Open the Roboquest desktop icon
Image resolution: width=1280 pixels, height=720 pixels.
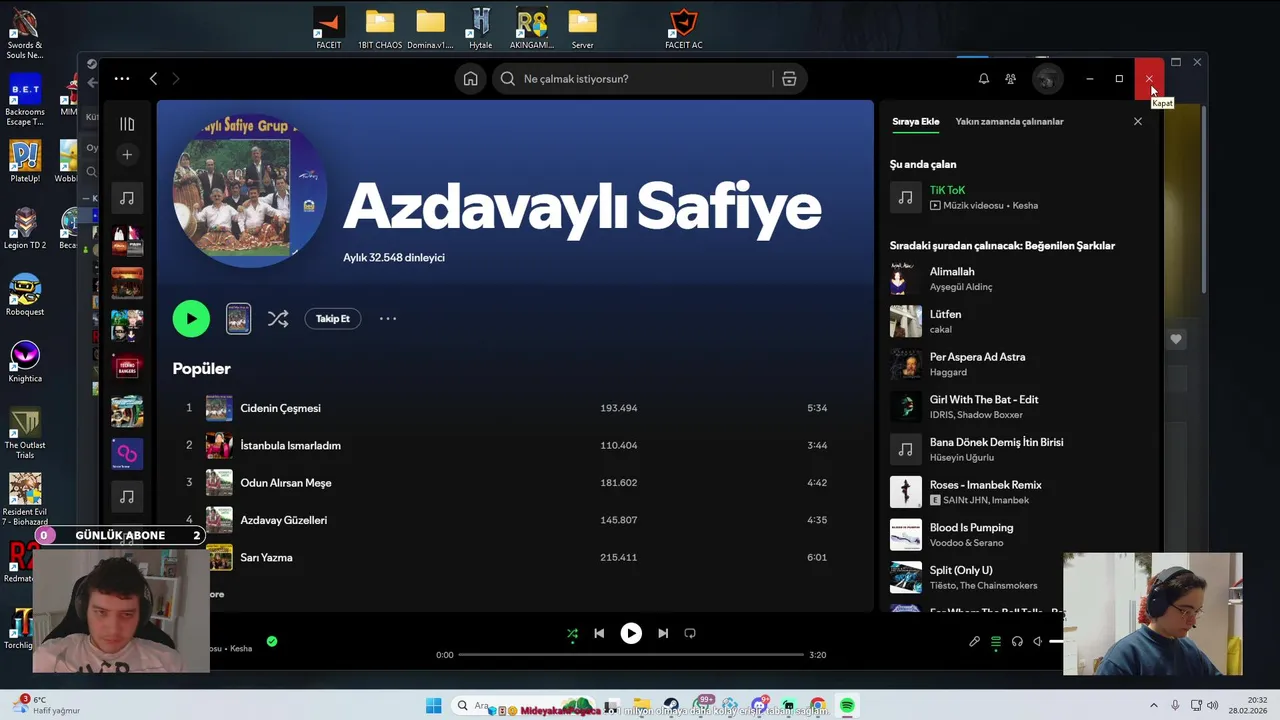click(25, 295)
